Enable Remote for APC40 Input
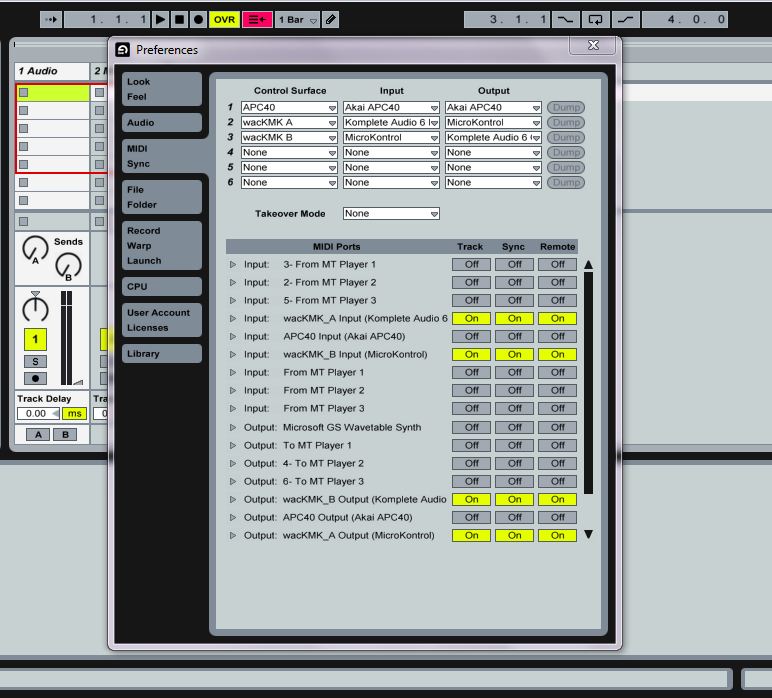The image size is (772, 698). point(557,337)
